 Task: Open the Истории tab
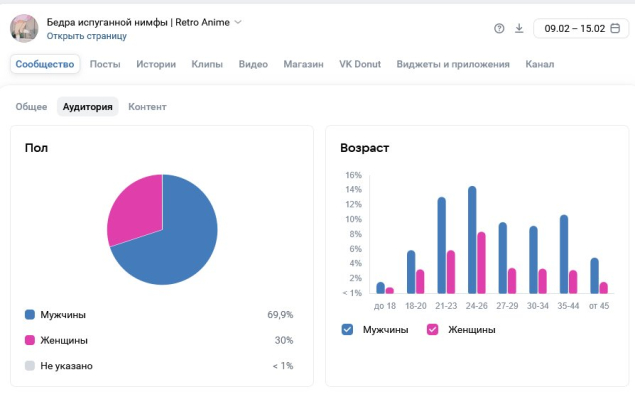pyautogui.click(x=156, y=64)
